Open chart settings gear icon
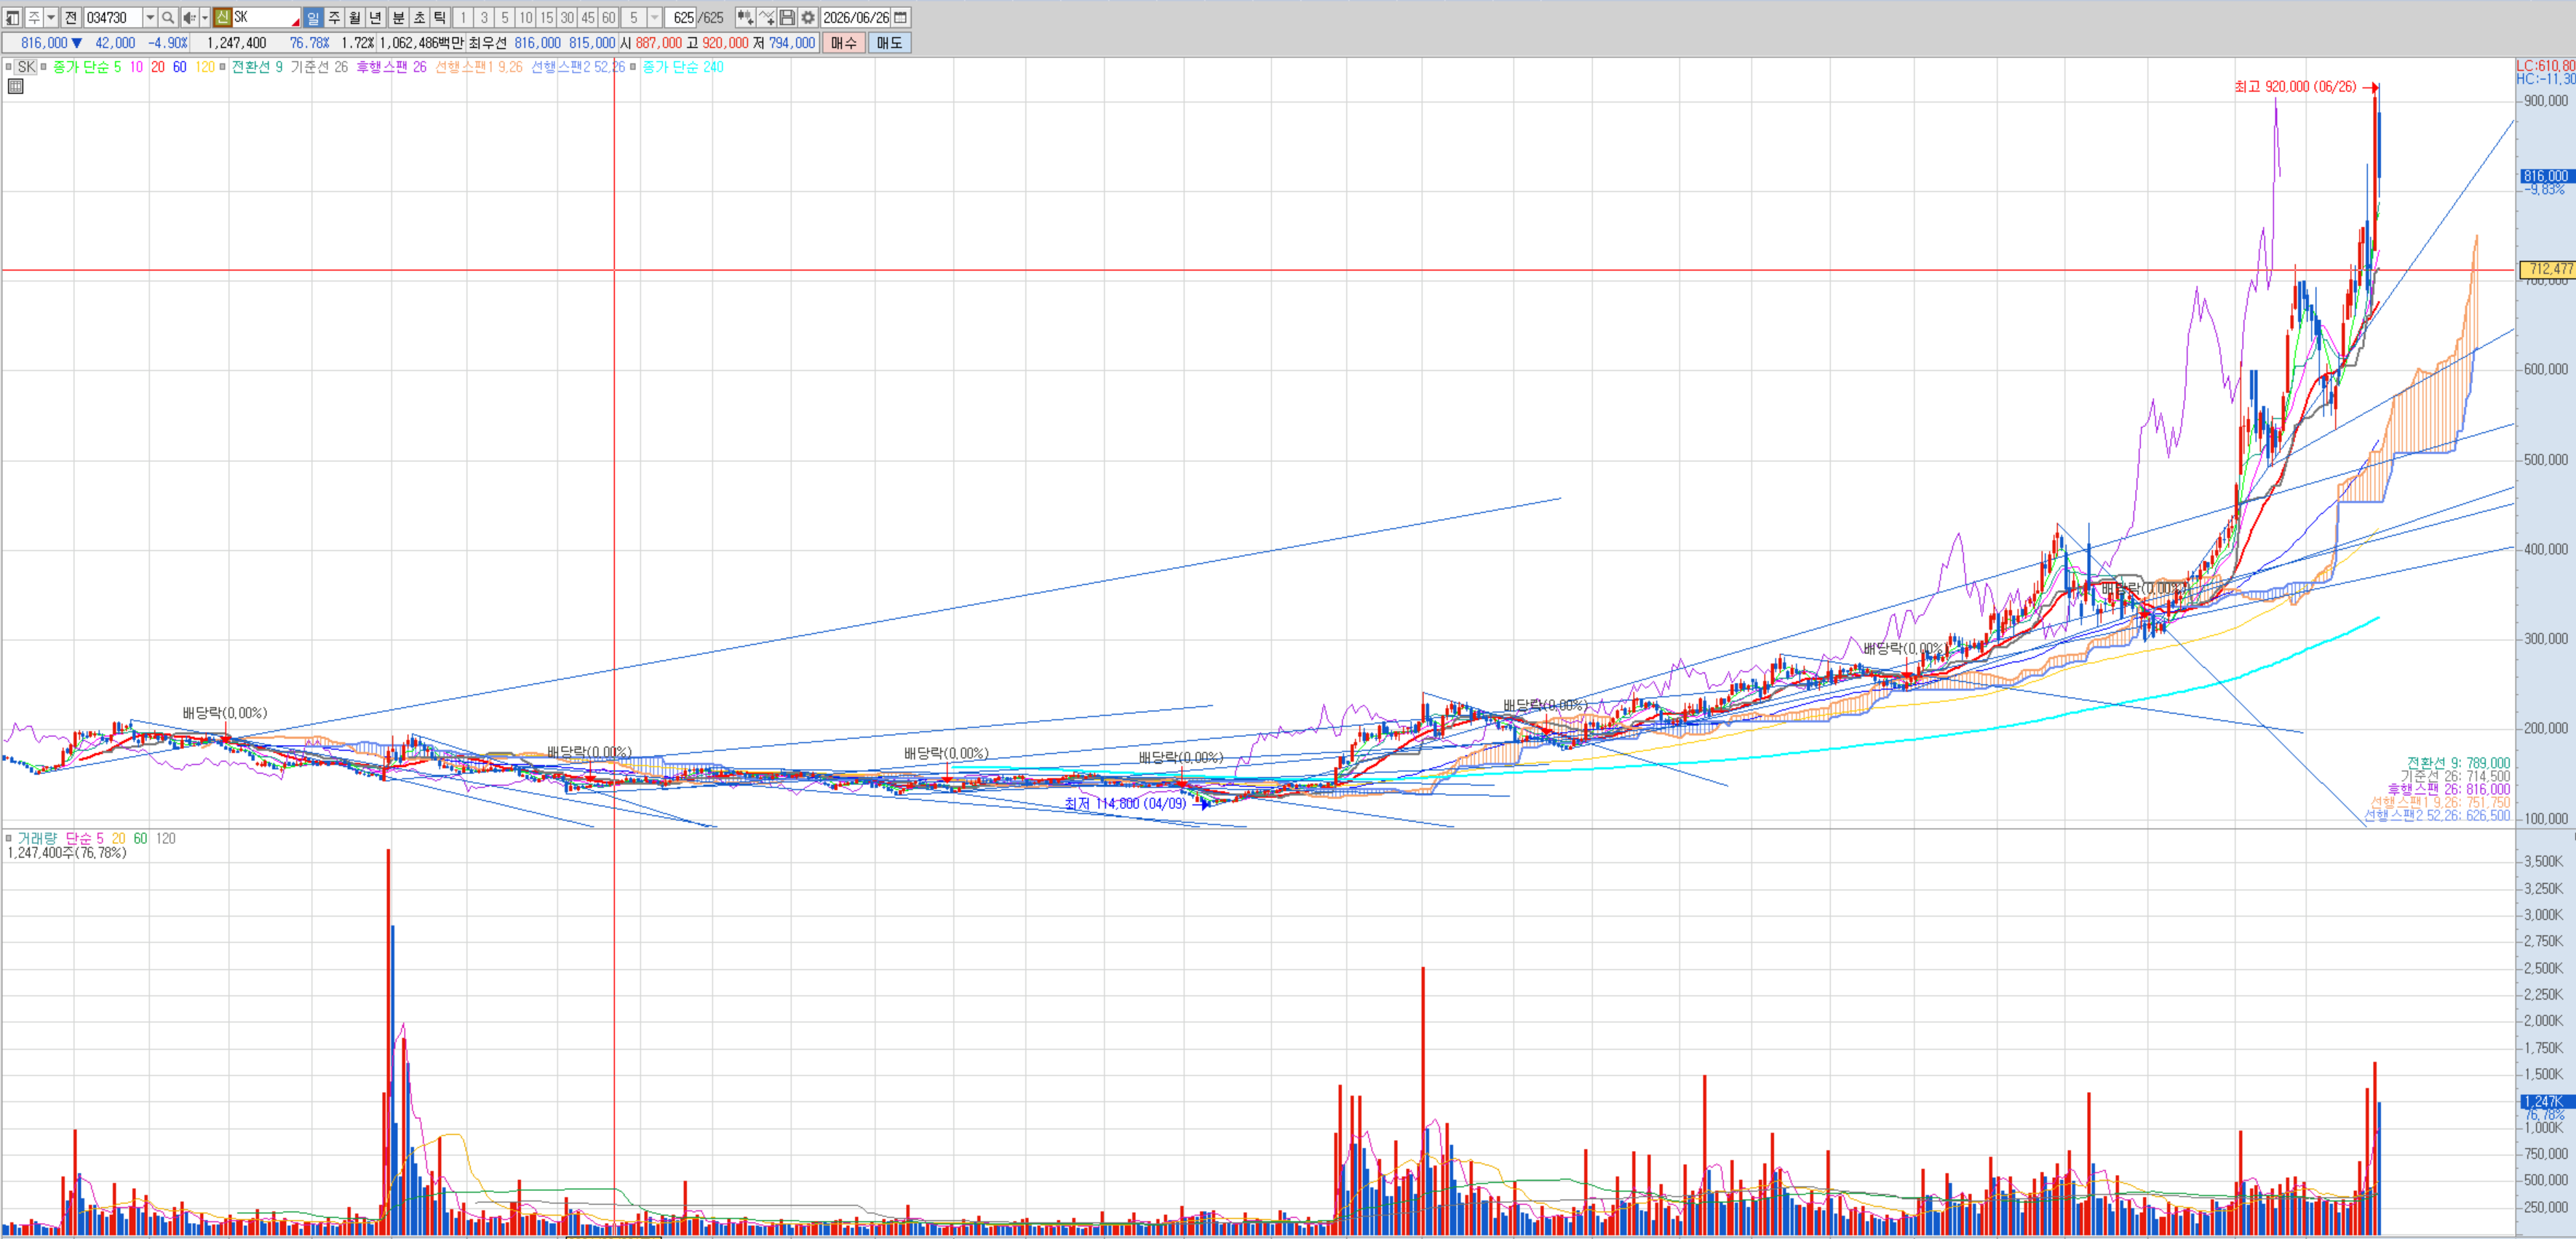2576x1239 pixels. pos(808,18)
